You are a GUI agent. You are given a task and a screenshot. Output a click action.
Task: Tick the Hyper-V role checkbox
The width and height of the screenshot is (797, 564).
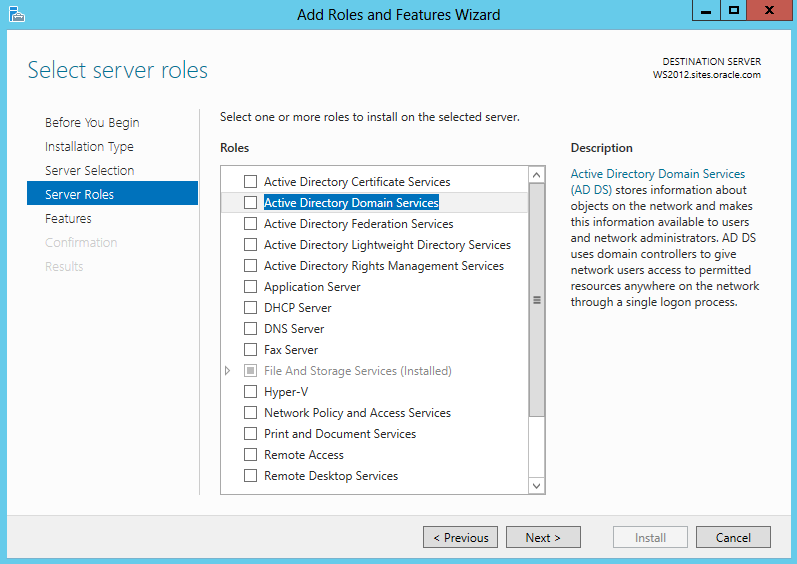250,392
